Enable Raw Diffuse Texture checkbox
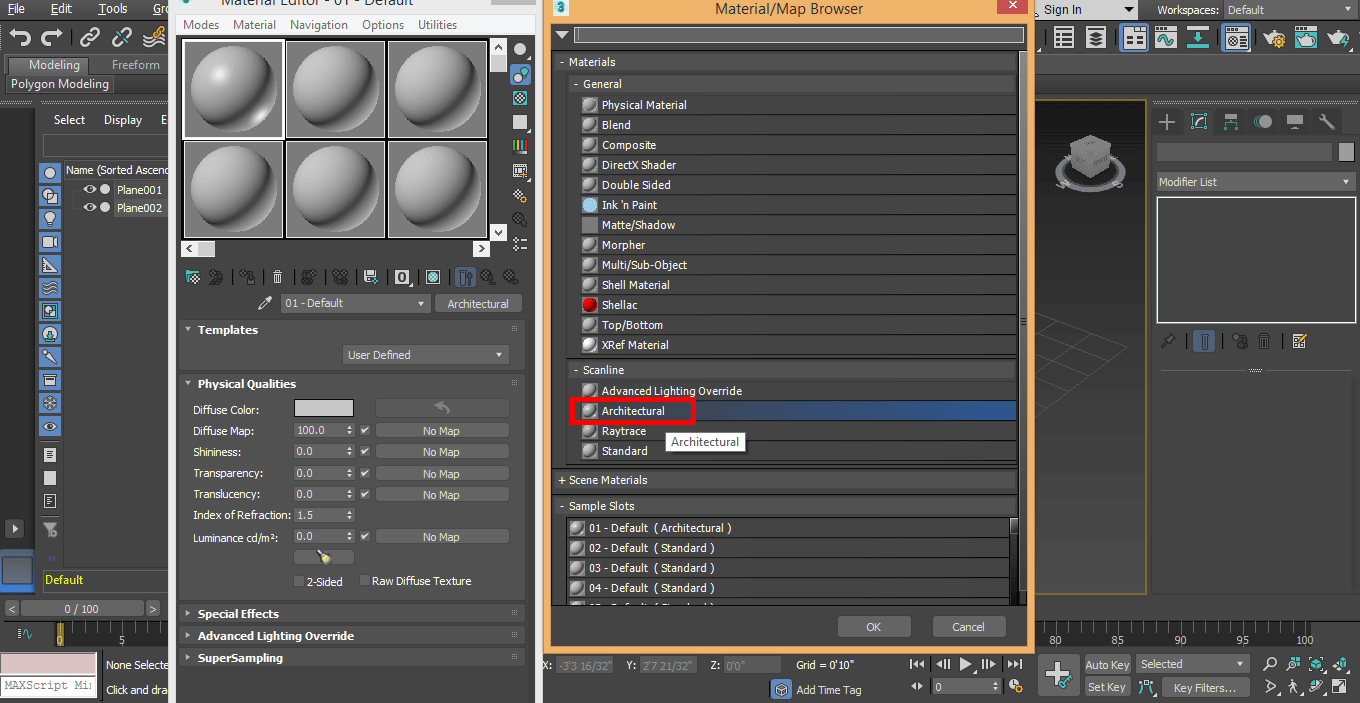 point(364,580)
